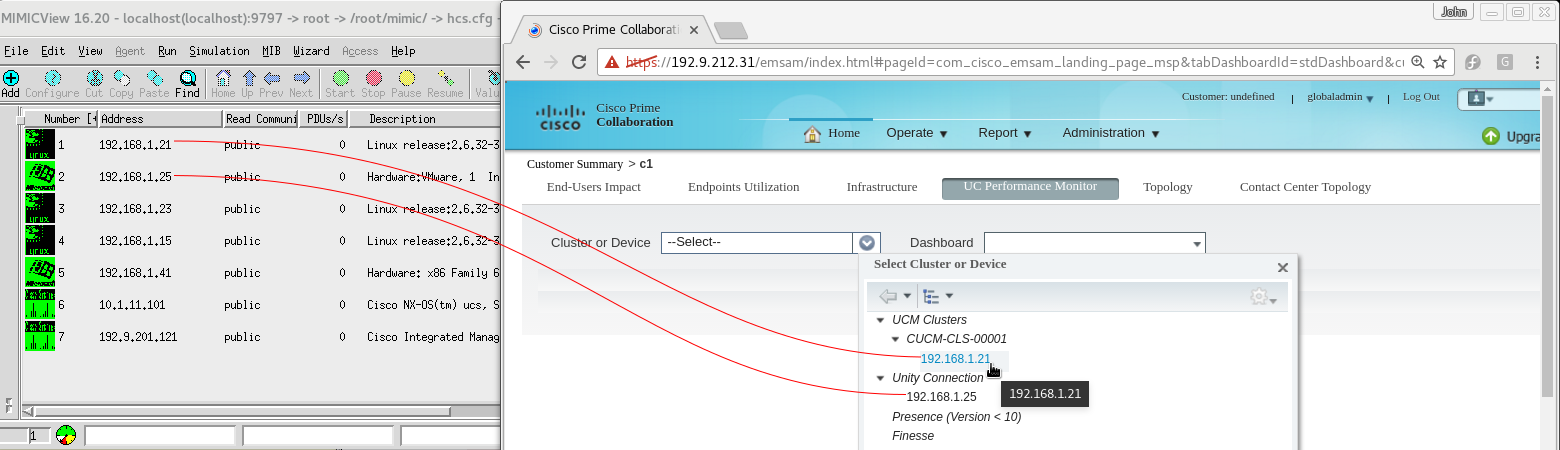Click the yellow Pause agent icon
Viewport: 1560px width, 450px height.
coord(406,78)
